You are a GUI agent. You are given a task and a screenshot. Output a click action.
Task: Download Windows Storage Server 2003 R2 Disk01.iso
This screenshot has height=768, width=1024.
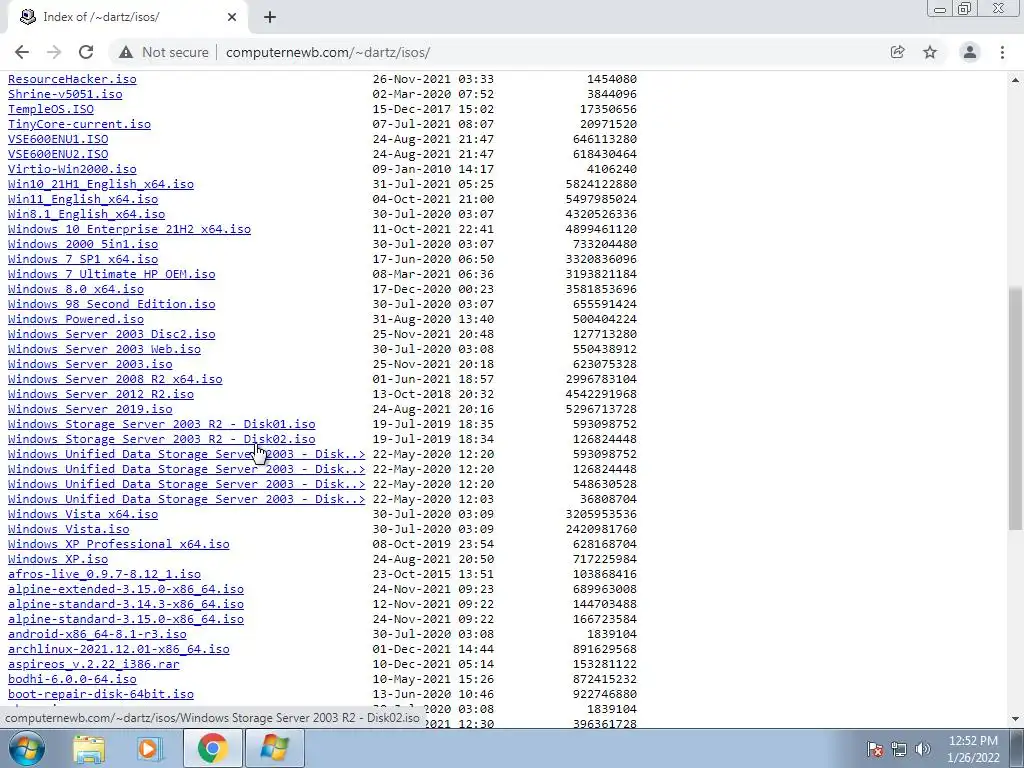pyautogui.click(x=161, y=424)
